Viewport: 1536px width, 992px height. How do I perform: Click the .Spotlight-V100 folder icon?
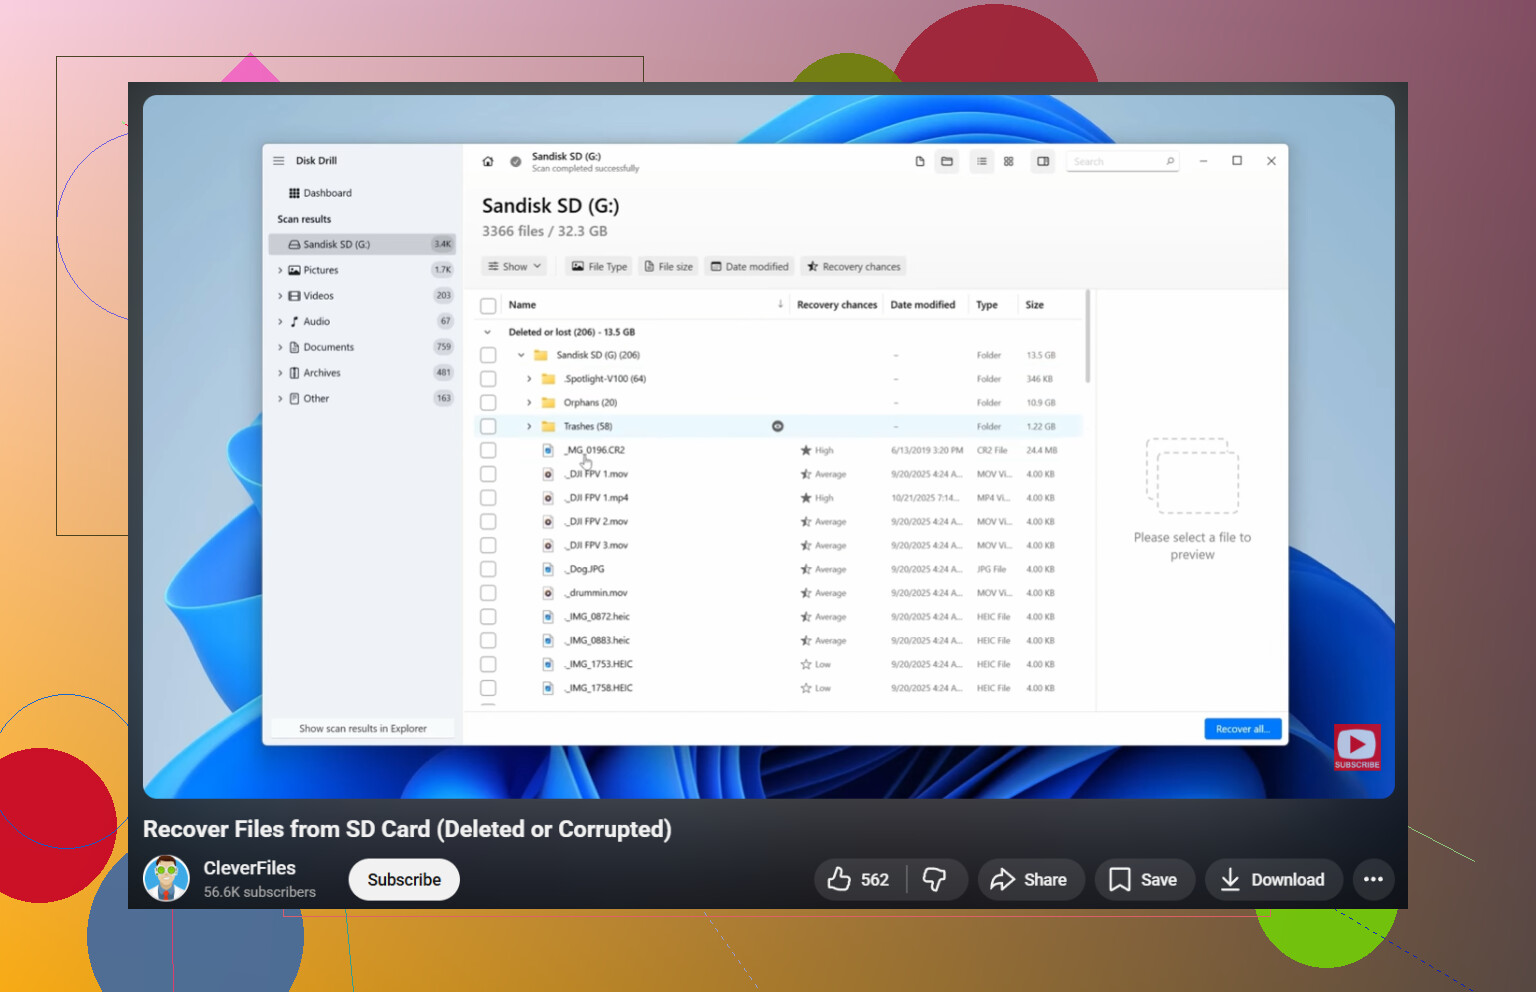(x=548, y=379)
